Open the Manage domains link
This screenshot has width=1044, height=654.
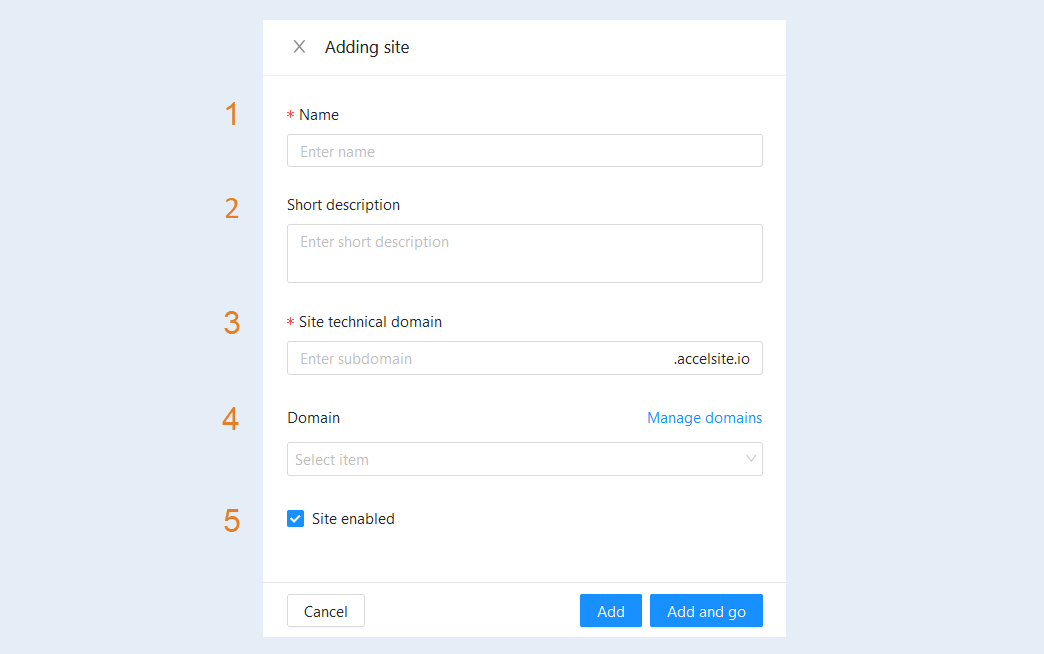pyautogui.click(x=704, y=418)
